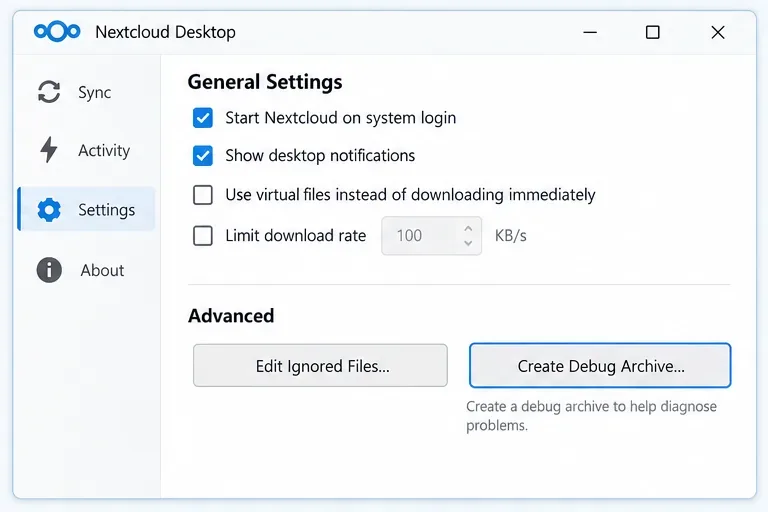
Task: Enable virtual files instead of downloading
Action: click(203, 195)
